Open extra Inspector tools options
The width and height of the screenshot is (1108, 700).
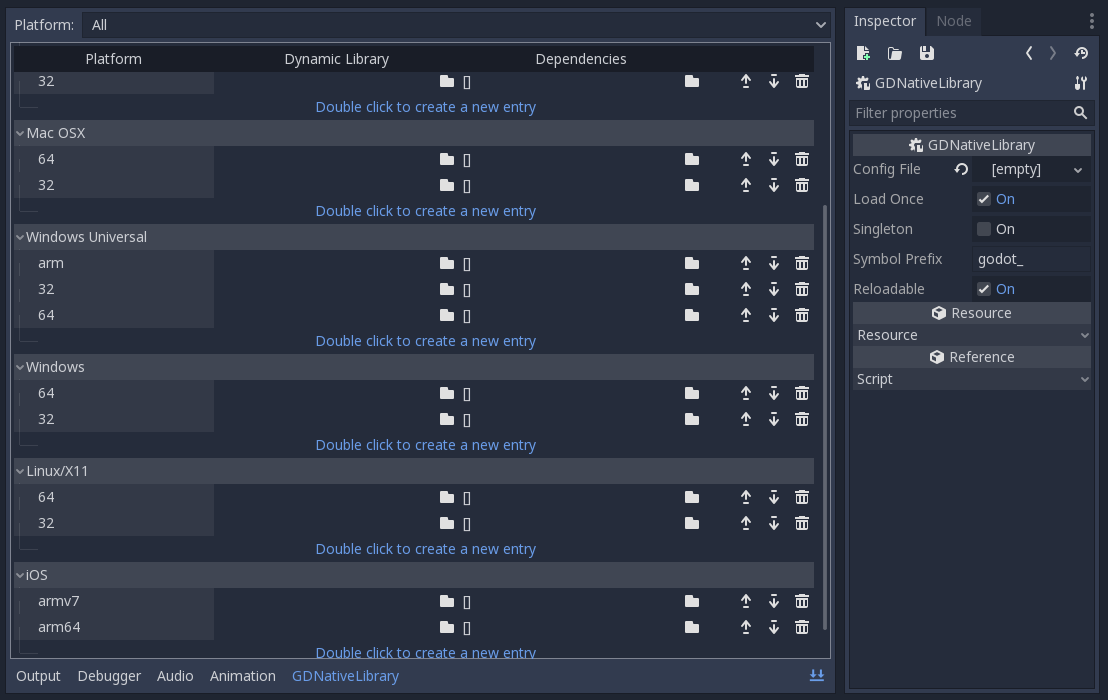click(x=1090, y=21)
